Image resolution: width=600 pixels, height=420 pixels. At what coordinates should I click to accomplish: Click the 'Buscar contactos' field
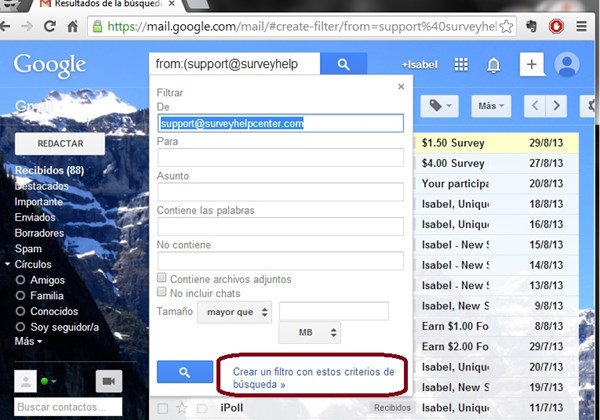coord(68,407)
